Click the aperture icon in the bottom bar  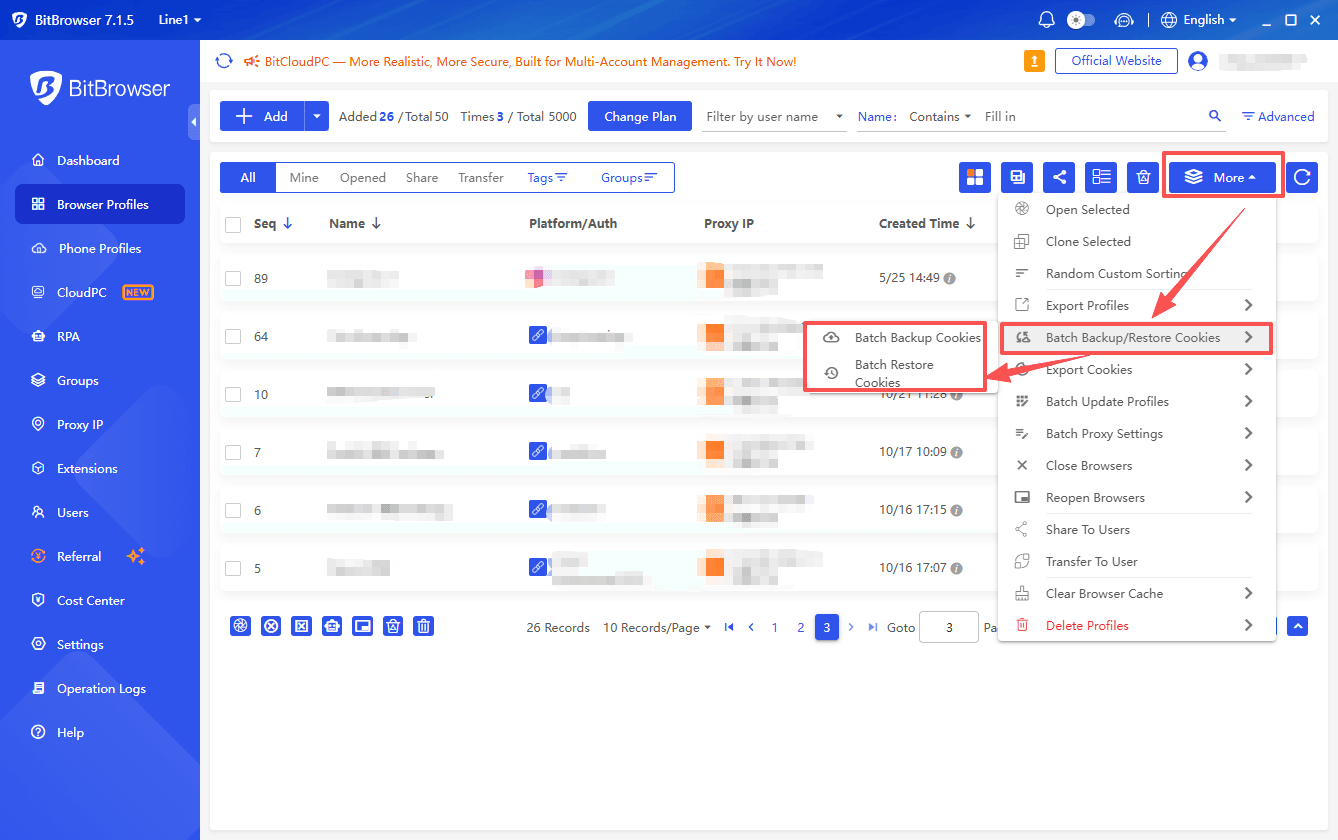pos(240,626)
